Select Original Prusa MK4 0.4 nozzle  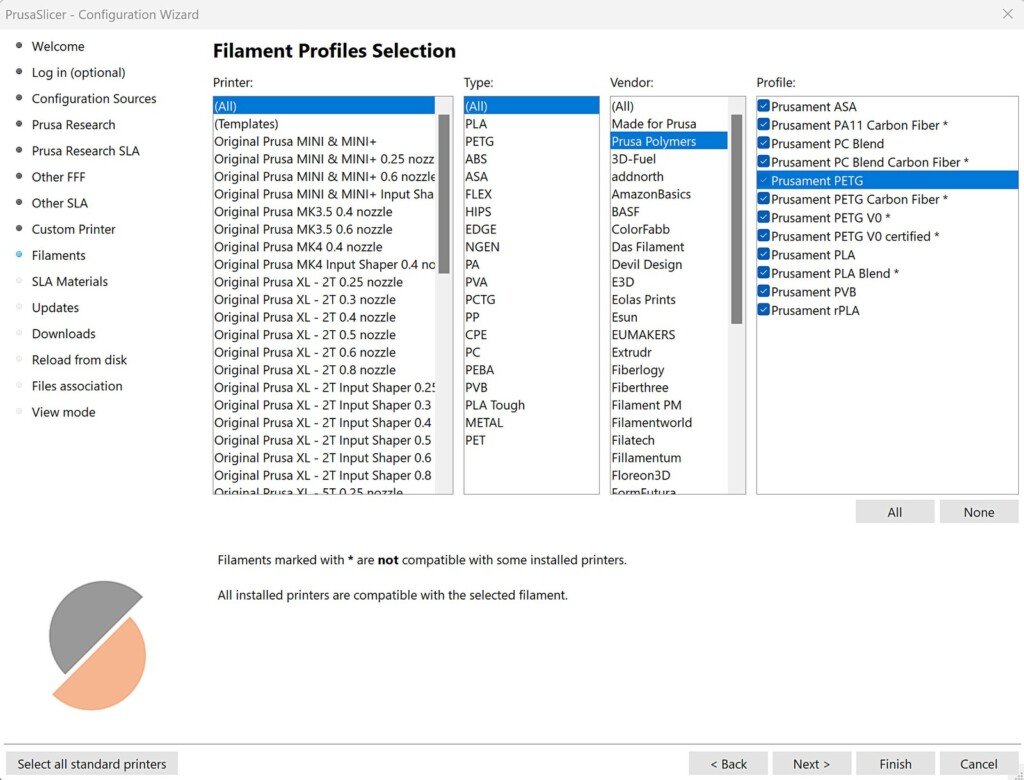point(324,247)
